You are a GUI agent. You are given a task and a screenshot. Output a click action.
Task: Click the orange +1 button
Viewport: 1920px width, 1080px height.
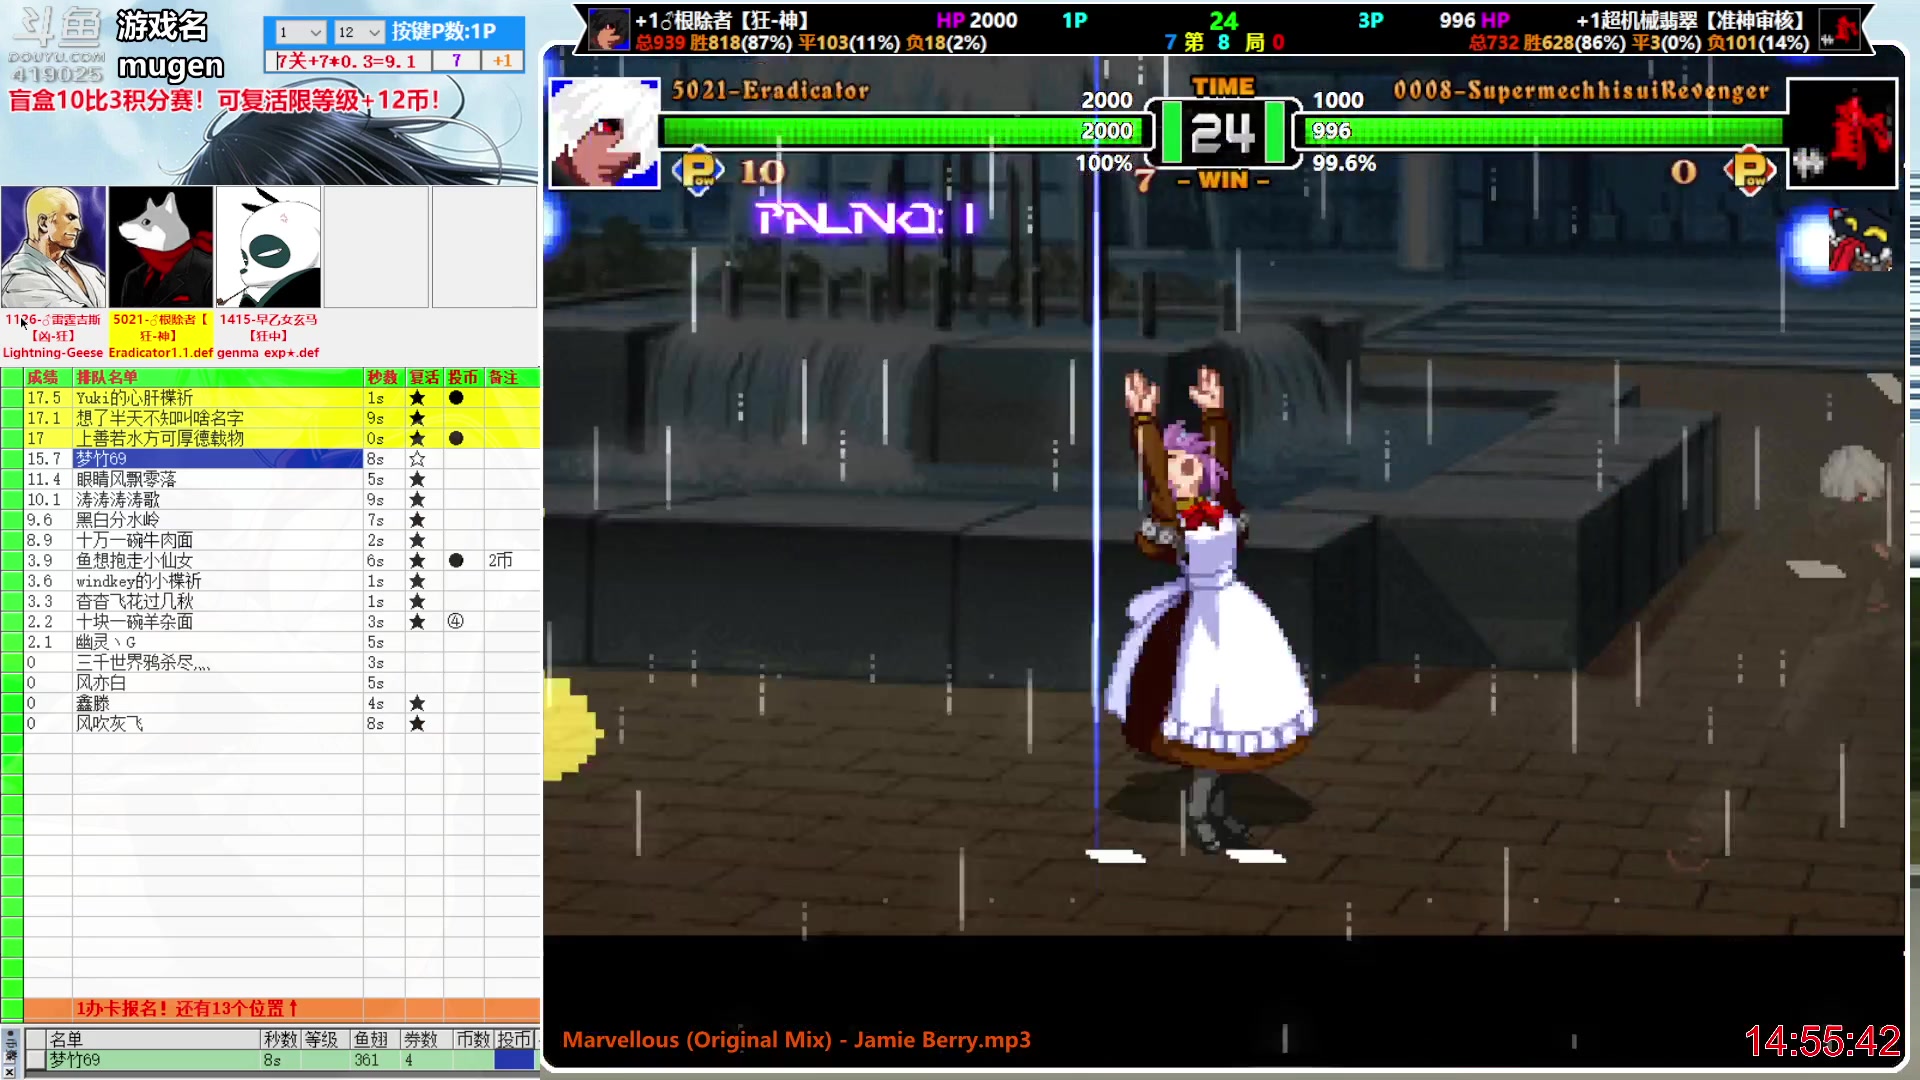click(502, 61)
